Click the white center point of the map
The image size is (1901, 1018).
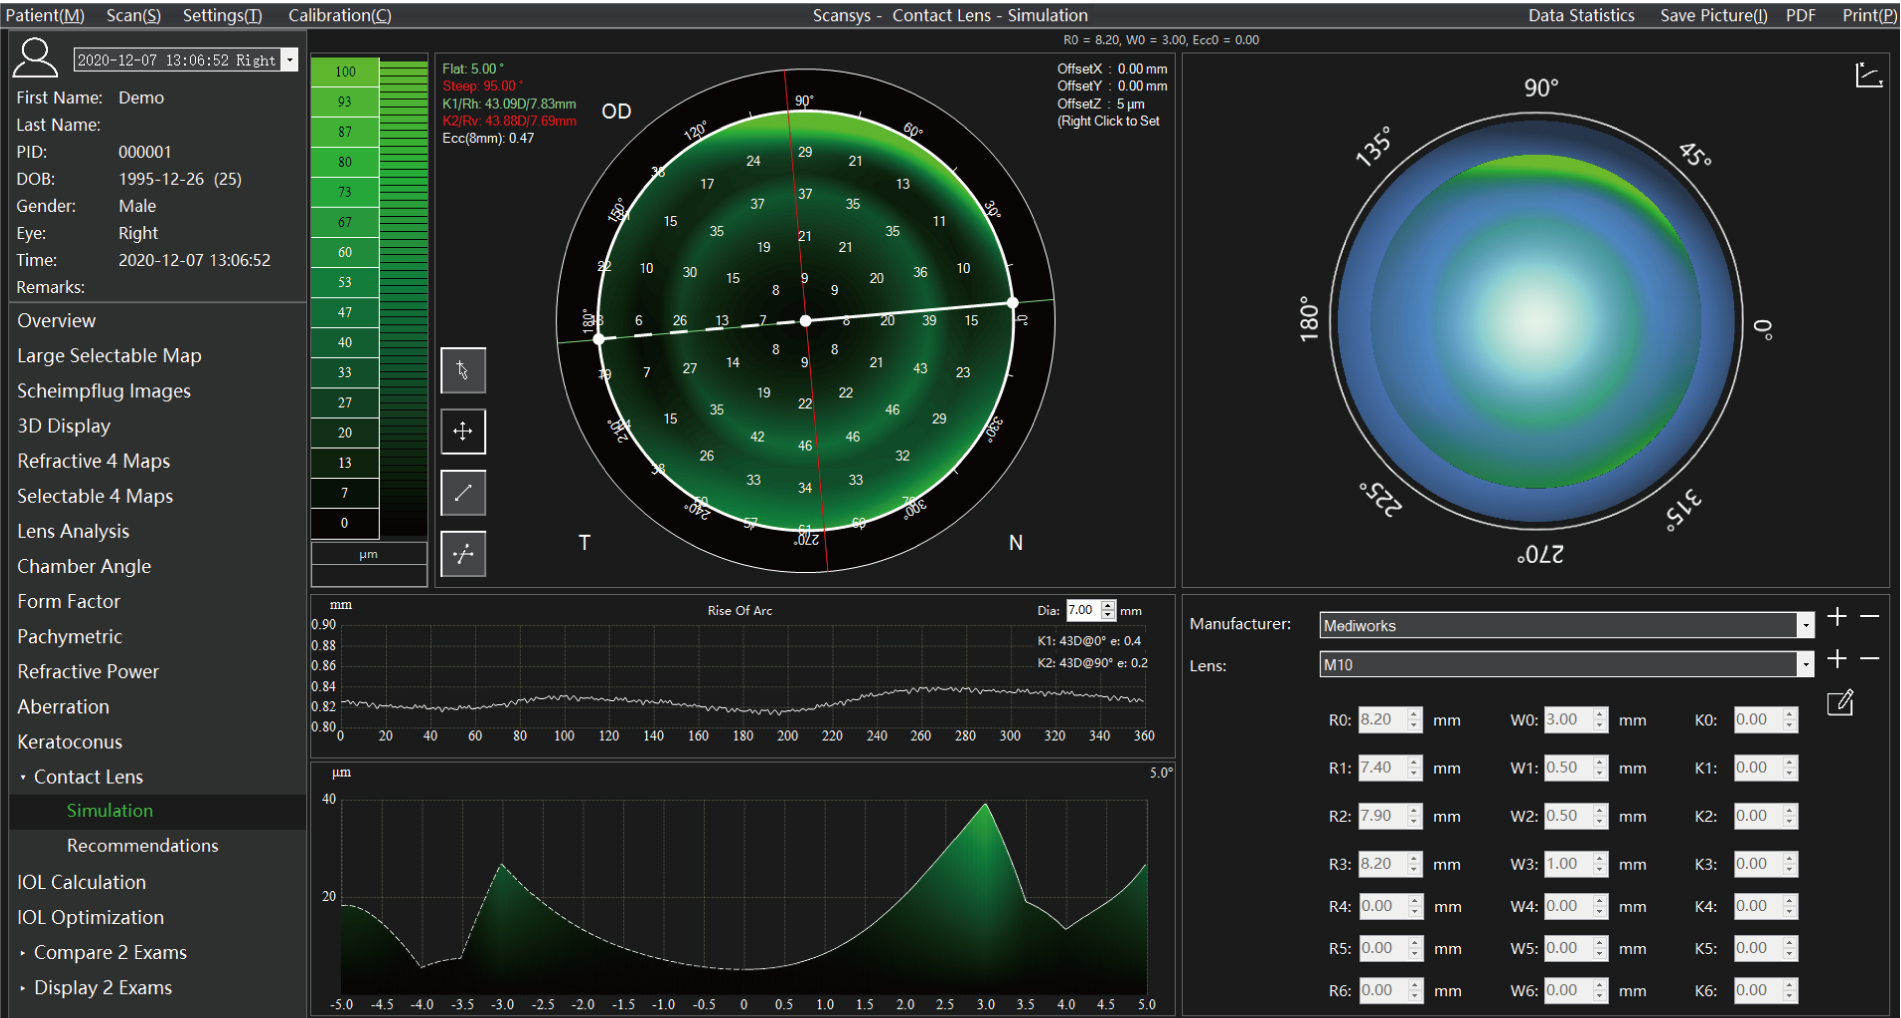point(806,321)
